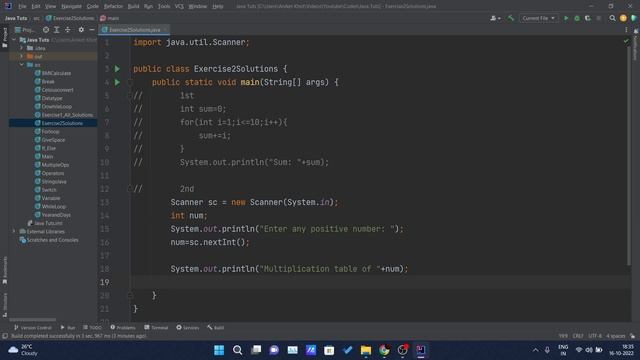This screenshot has width=640, height=360.
Task: Click the JetBrains Toolbox style icon at top right
Action: (633, 18)
